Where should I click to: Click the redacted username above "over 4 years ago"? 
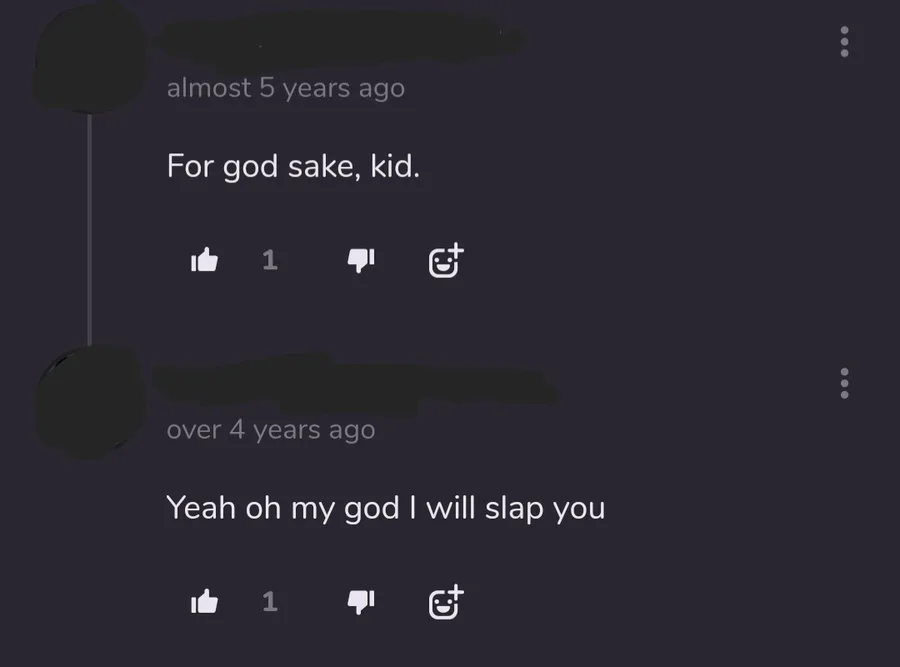pos(355,385)
